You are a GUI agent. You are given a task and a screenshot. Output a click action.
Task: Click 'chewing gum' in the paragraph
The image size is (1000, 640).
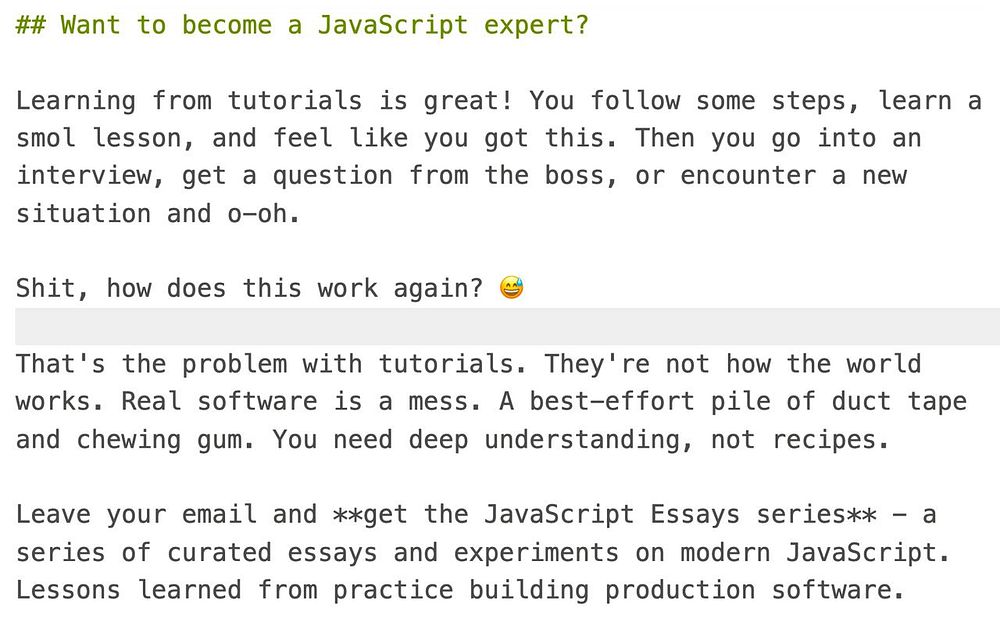[x=159, y=440]
